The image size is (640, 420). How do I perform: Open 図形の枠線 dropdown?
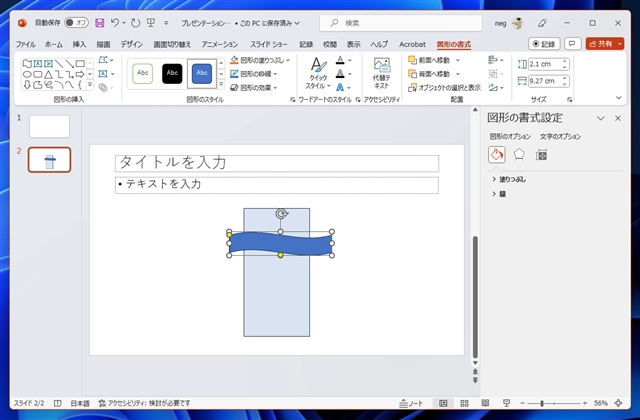pos(254,74)
